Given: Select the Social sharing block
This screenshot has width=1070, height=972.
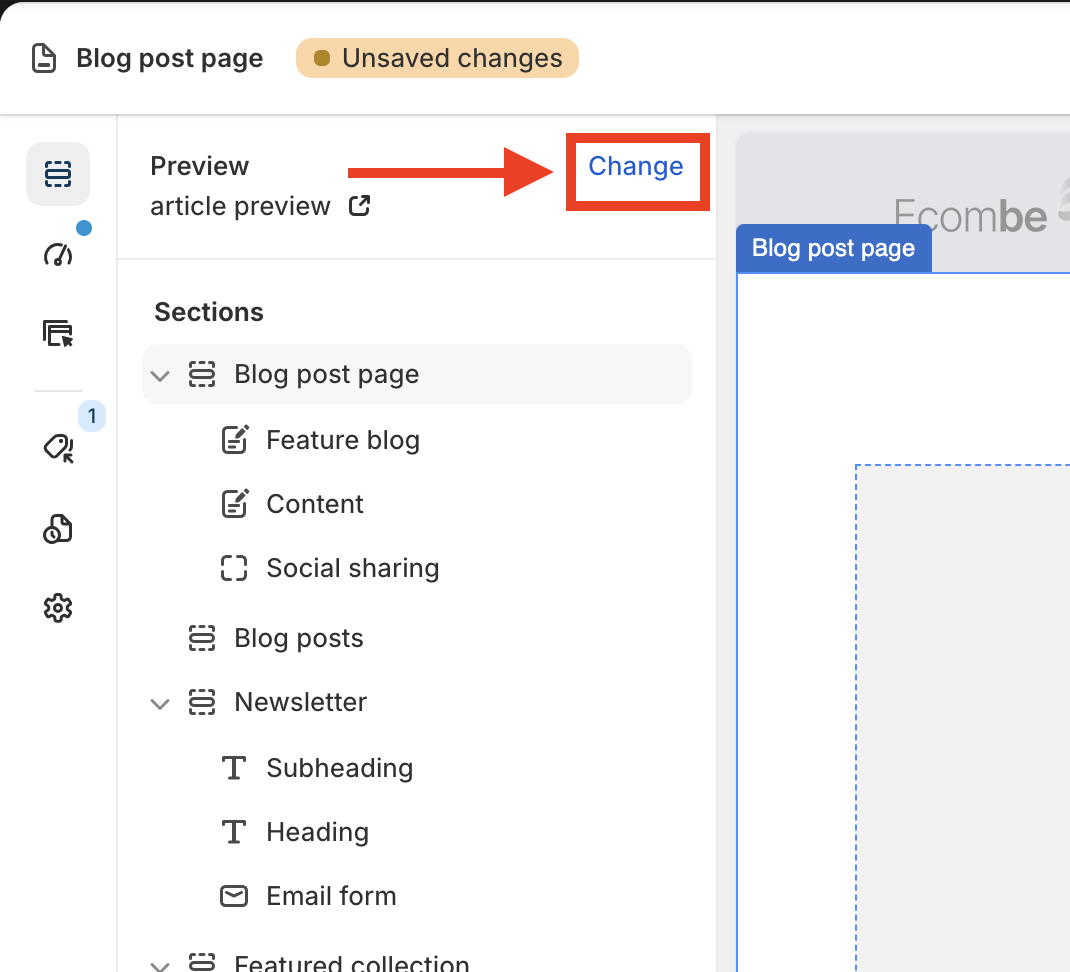Looking at the screenshot, I should (352, 568).
